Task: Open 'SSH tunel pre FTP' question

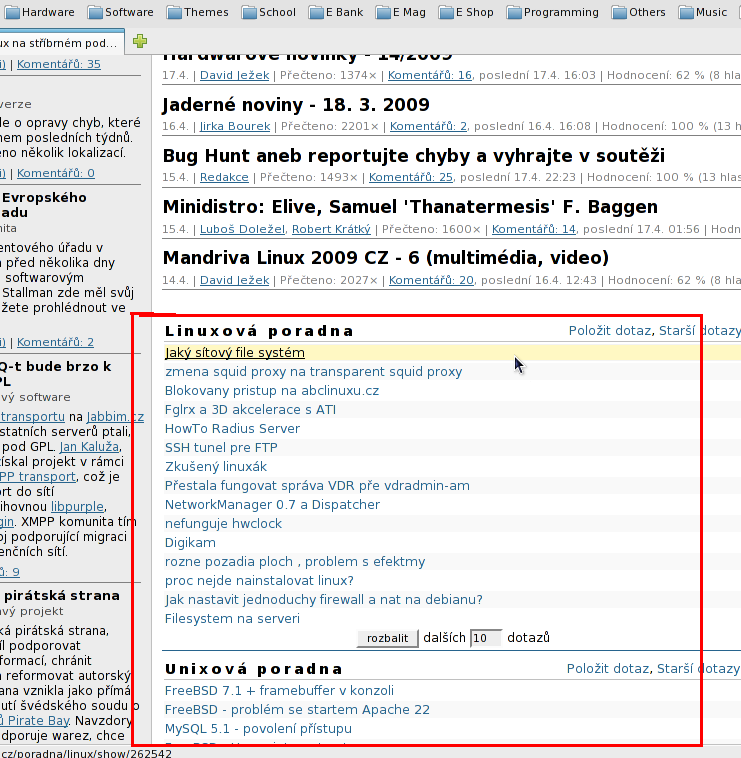Action: pos(221,448)
